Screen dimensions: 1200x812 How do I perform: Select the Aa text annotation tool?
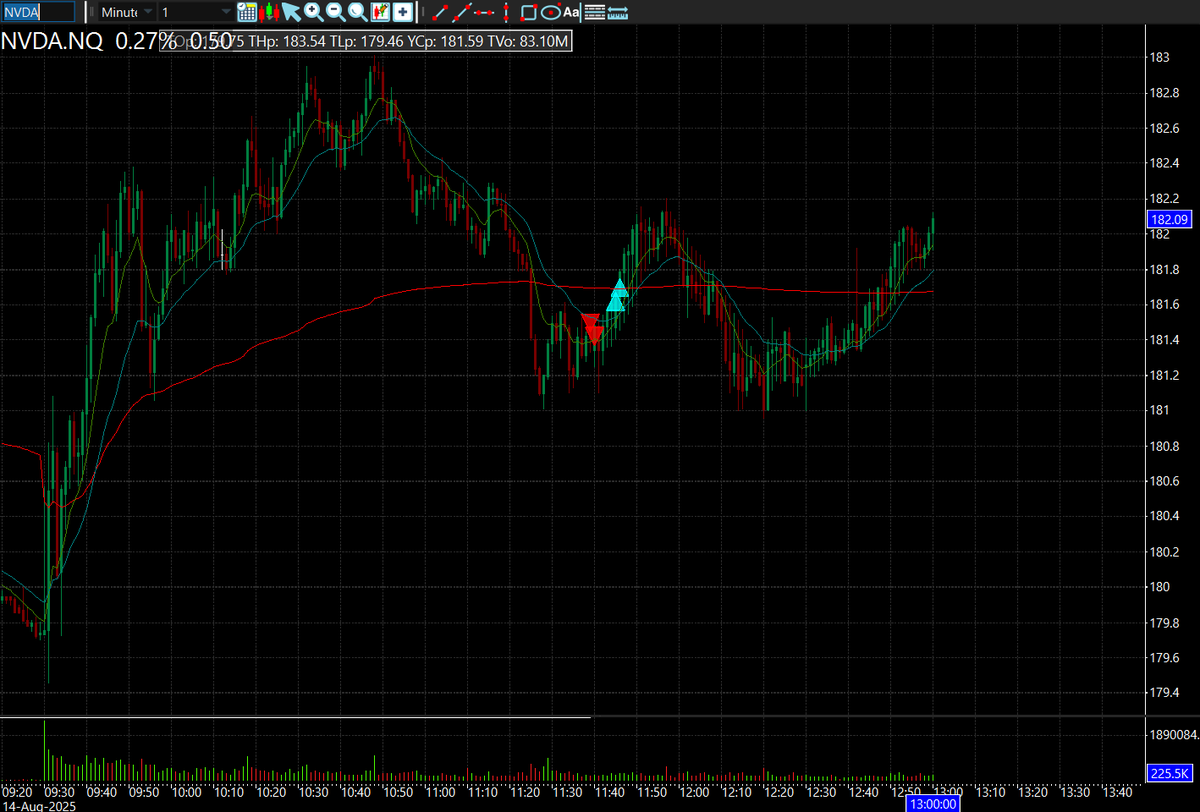pos(571,12)
